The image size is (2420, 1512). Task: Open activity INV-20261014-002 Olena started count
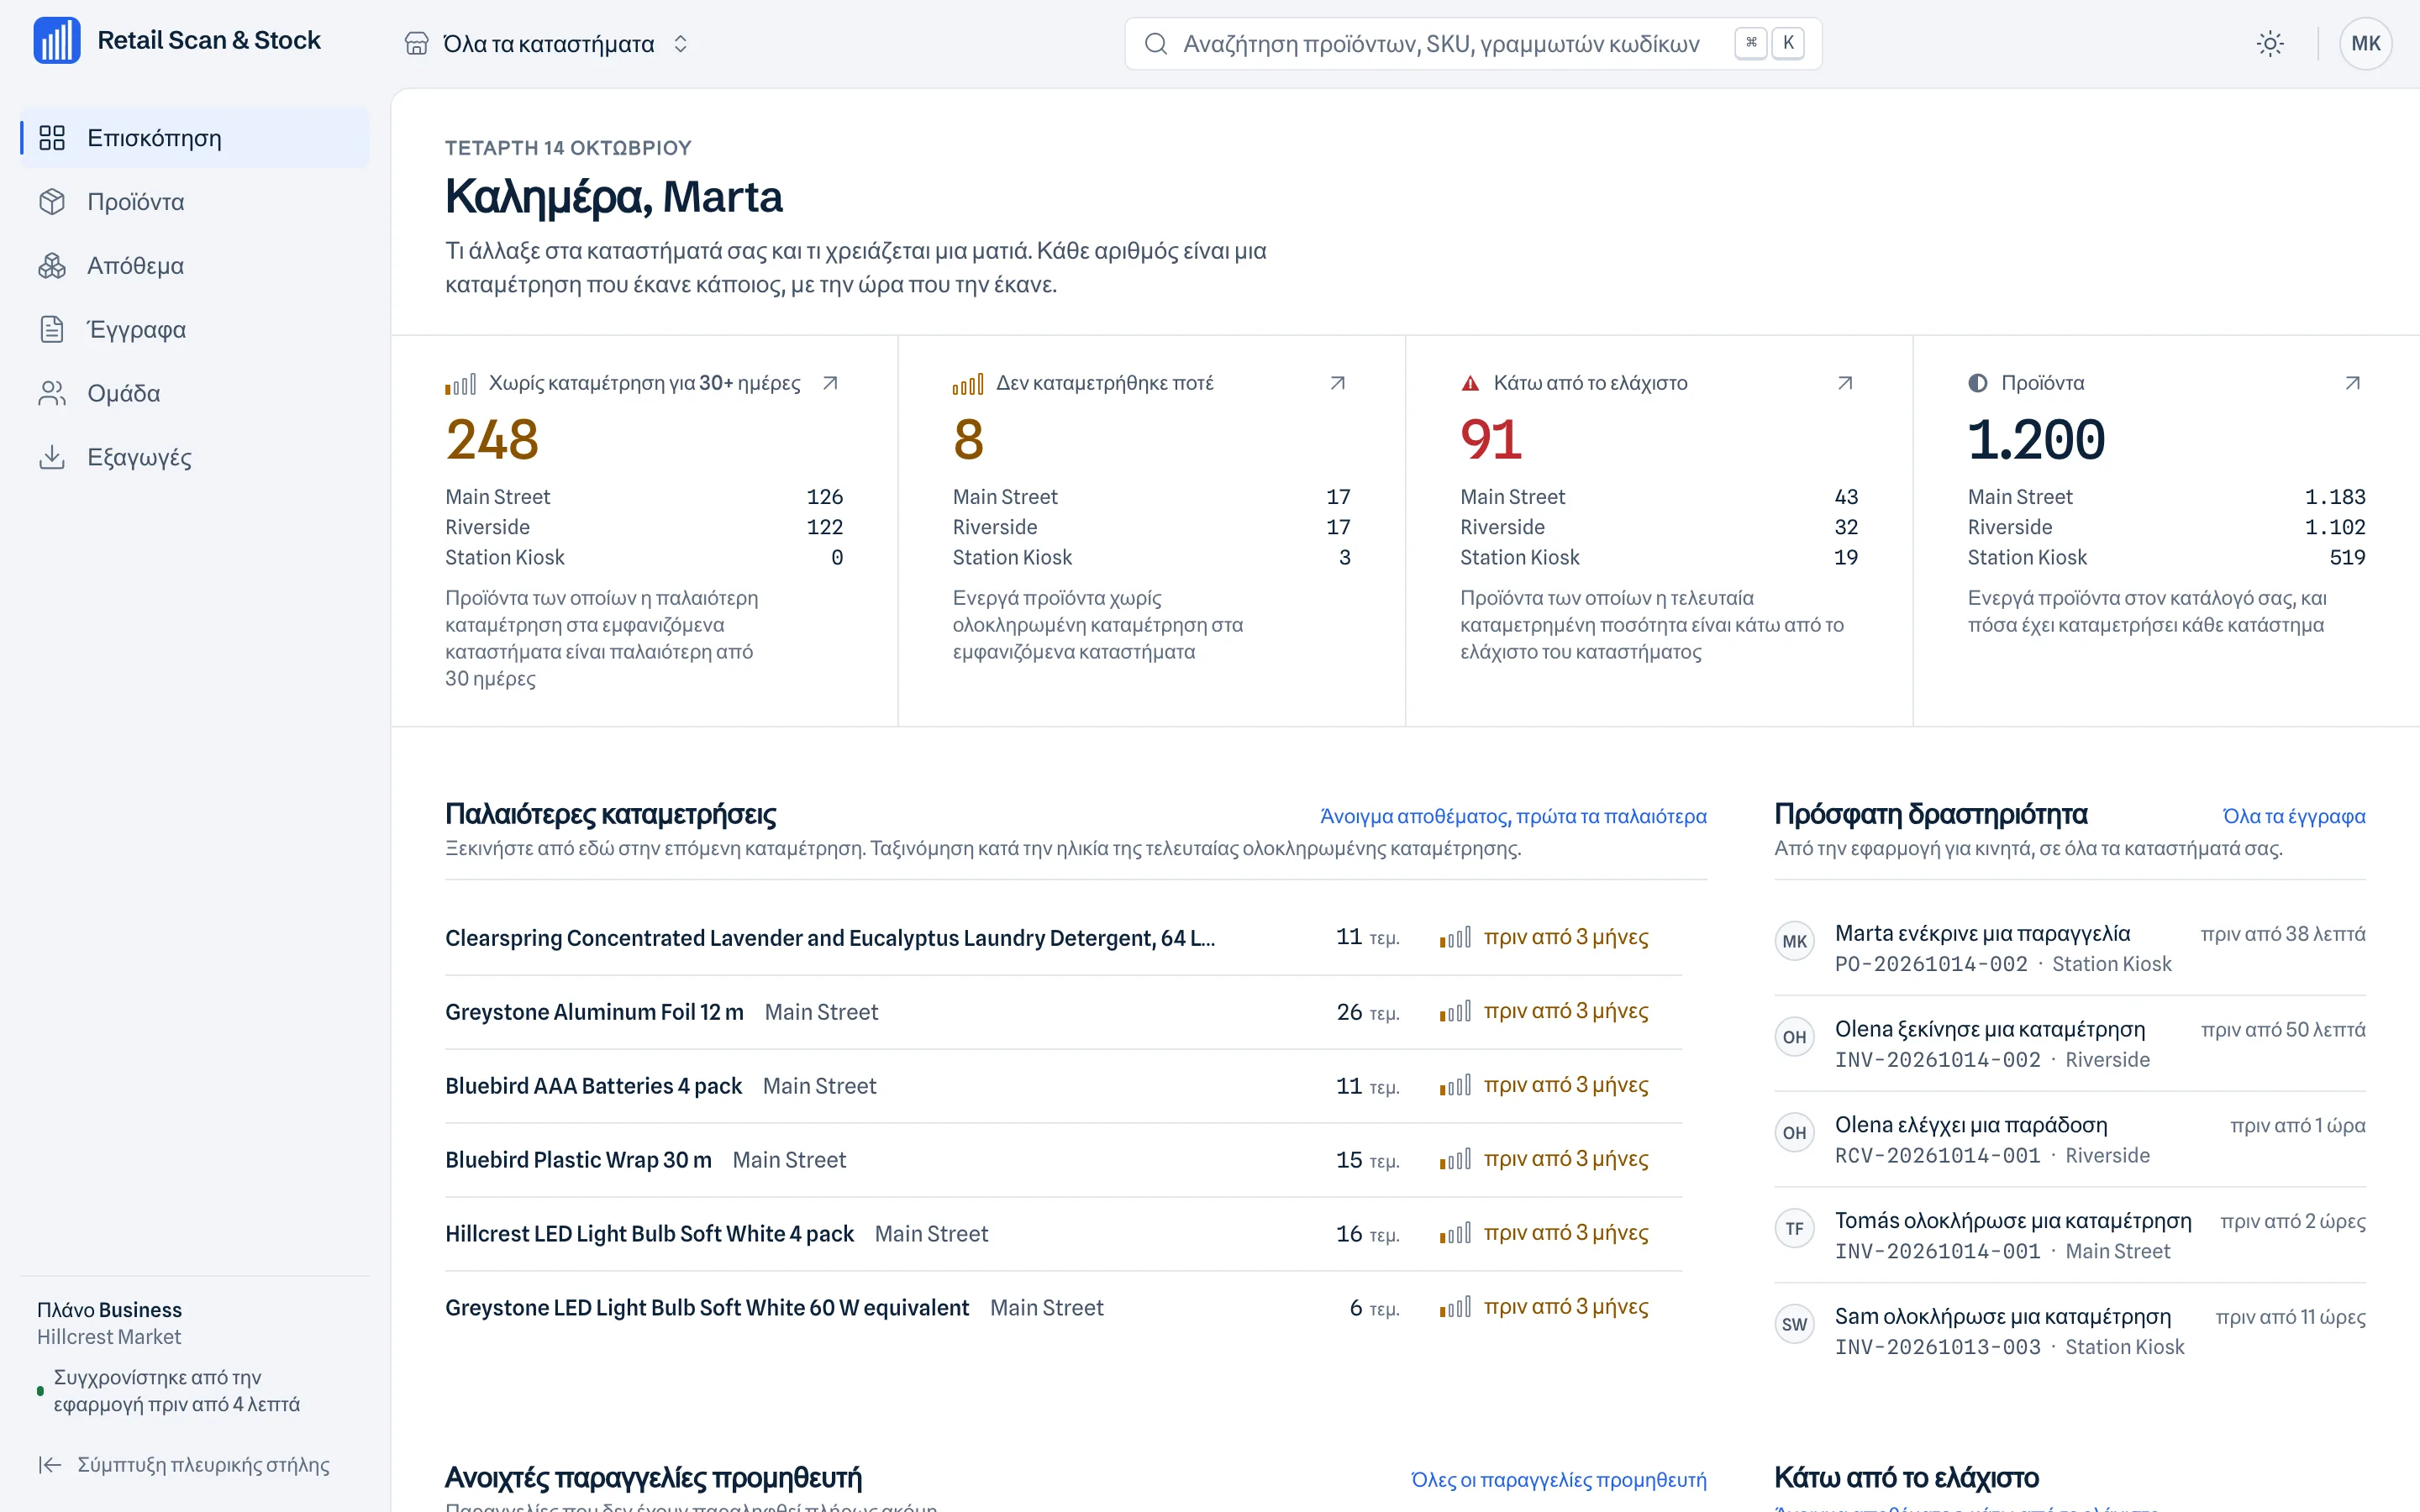click(x=2070, y=1044)
